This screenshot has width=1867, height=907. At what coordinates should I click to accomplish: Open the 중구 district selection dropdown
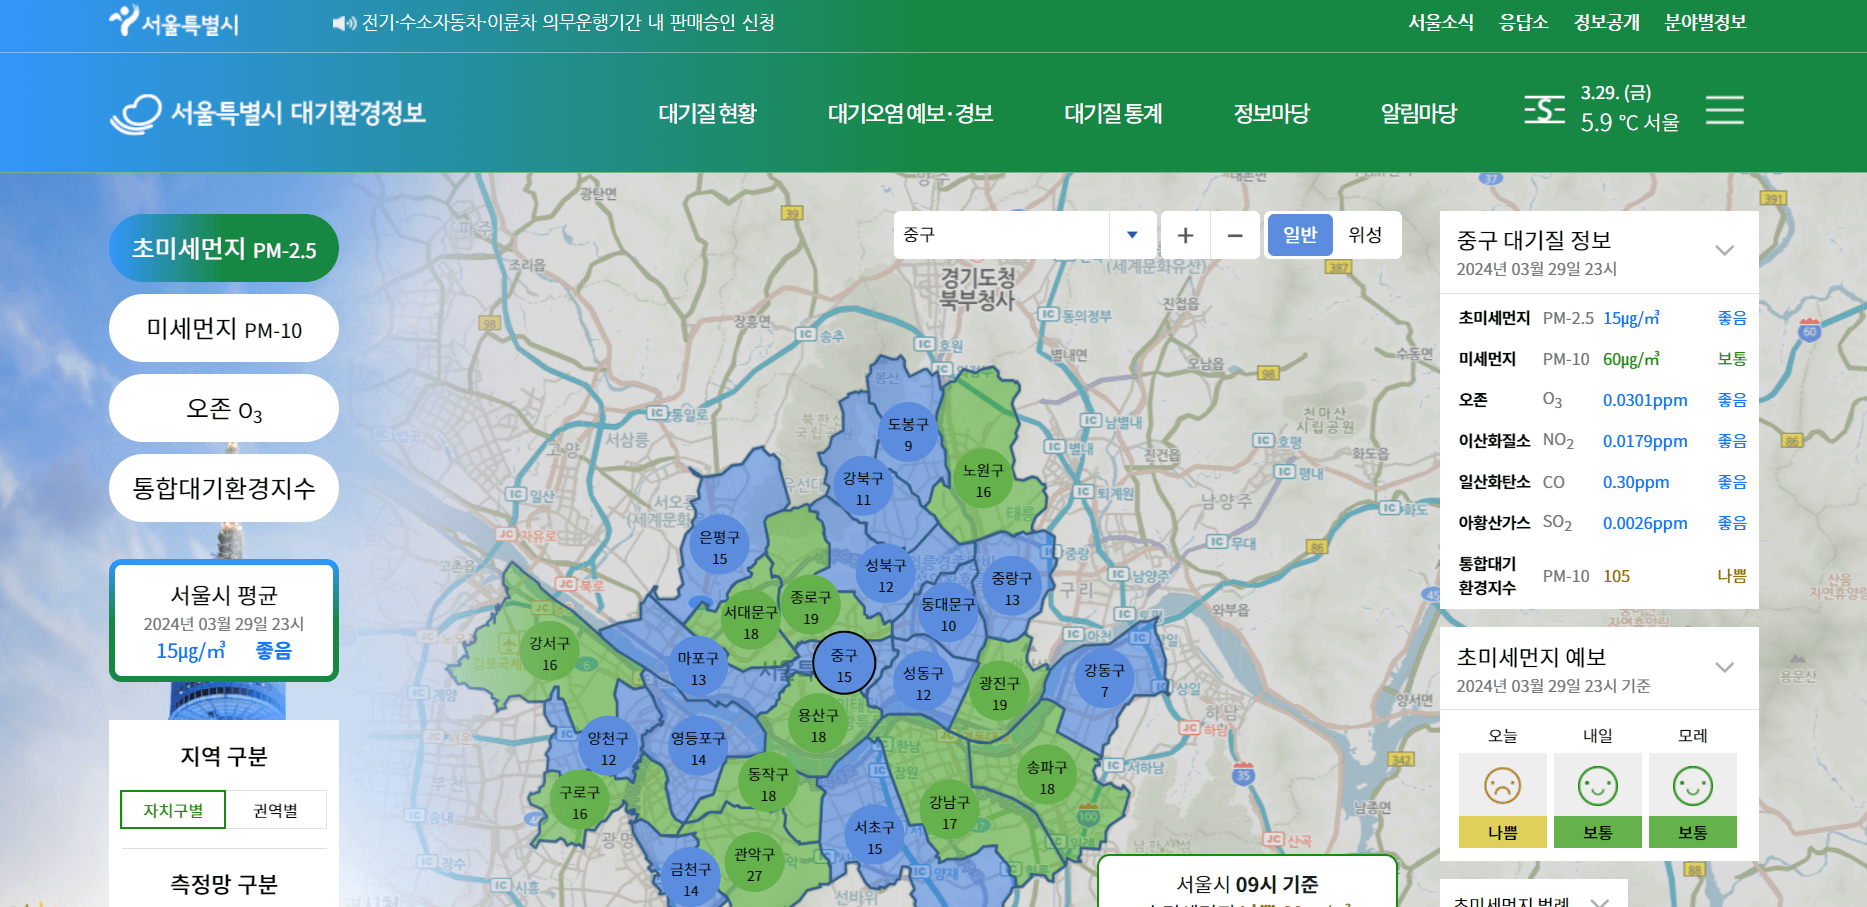point(1131,235)
